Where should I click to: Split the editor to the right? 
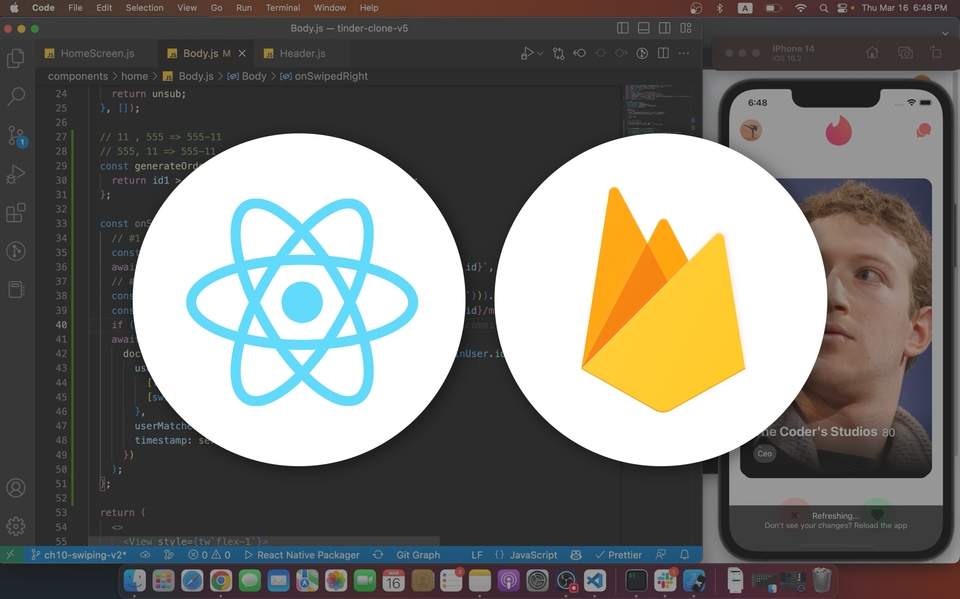point(663,53)
